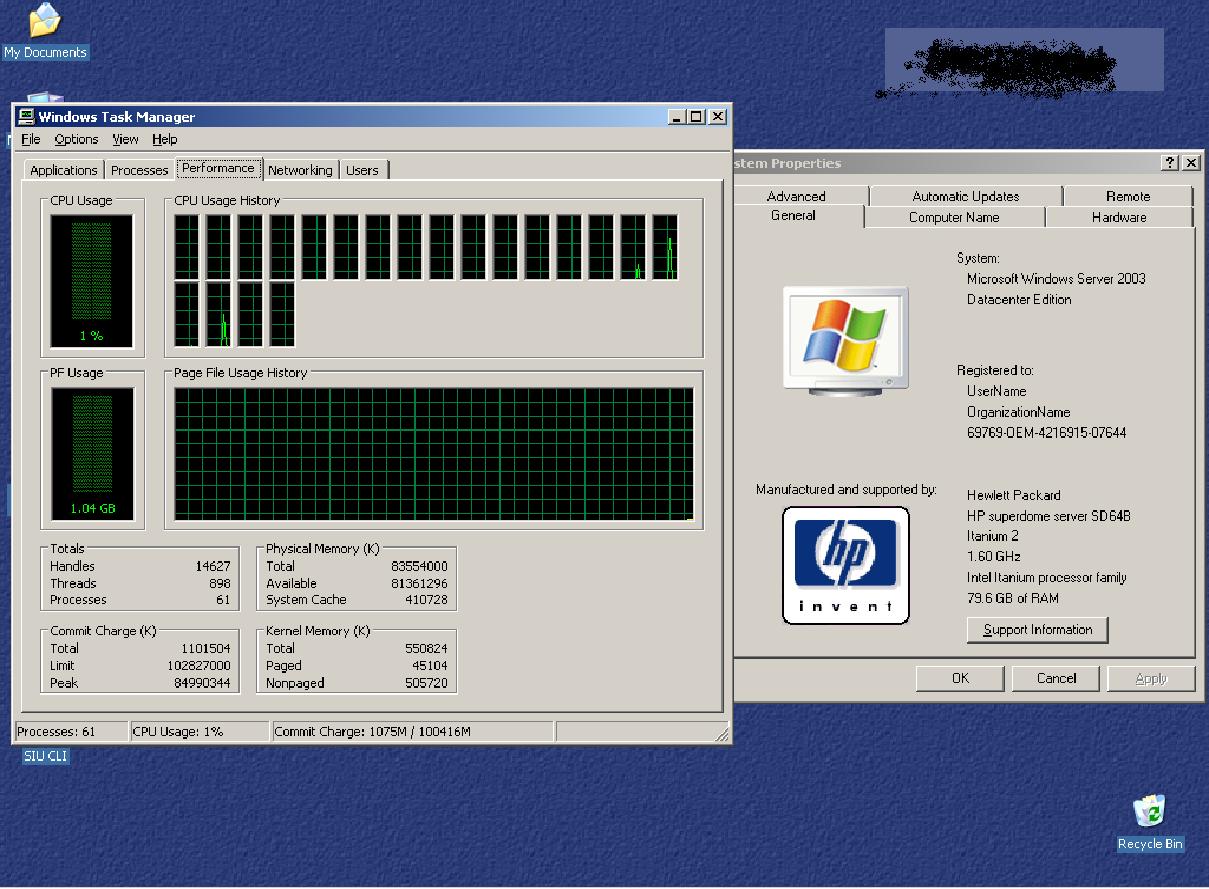Click Kernel Memory total value 550824

(x=426, y=648)
